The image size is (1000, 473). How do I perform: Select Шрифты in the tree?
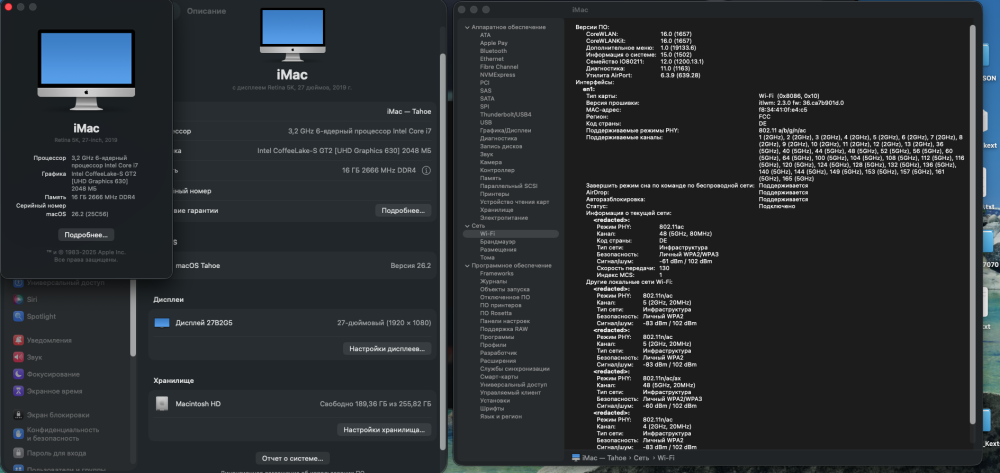[x=492, y=409]
